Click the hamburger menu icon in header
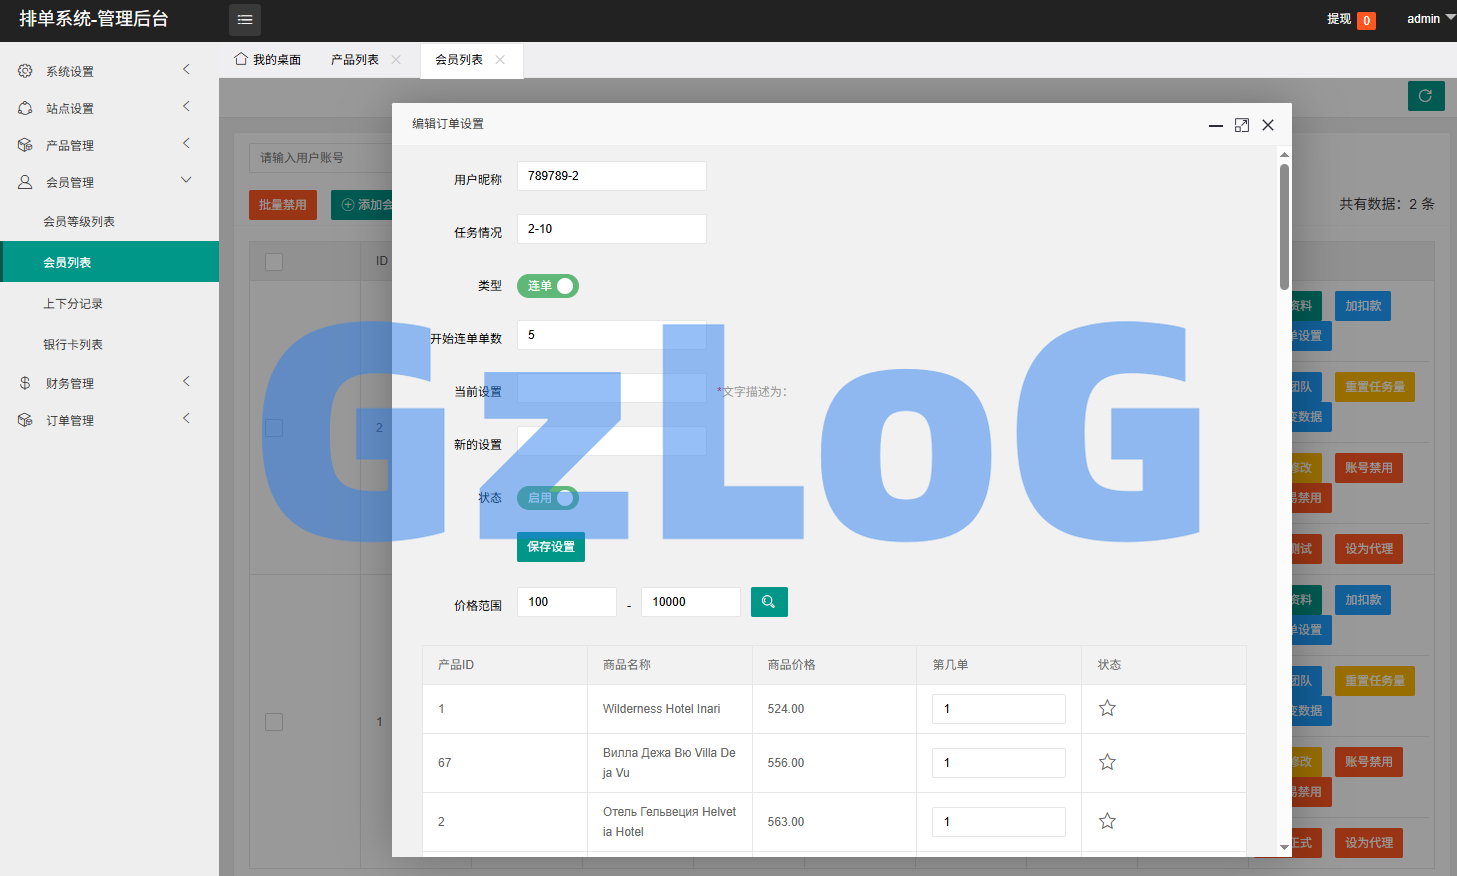Screen dimensions: 1457x876 (245, 20)
